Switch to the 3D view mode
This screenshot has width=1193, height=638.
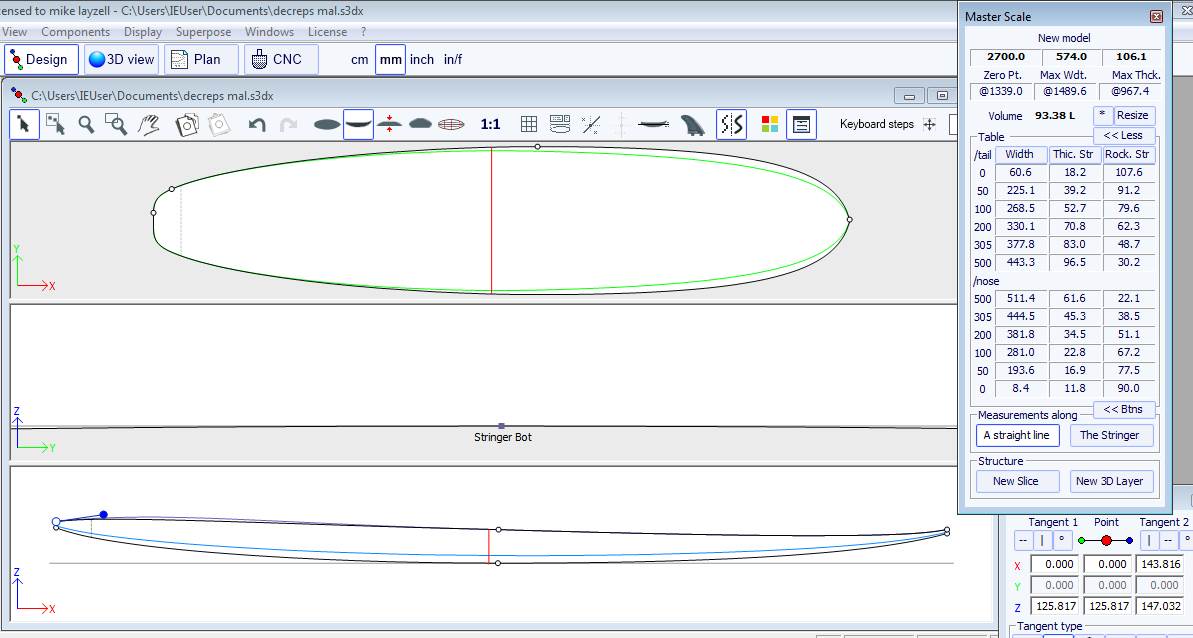122,60
